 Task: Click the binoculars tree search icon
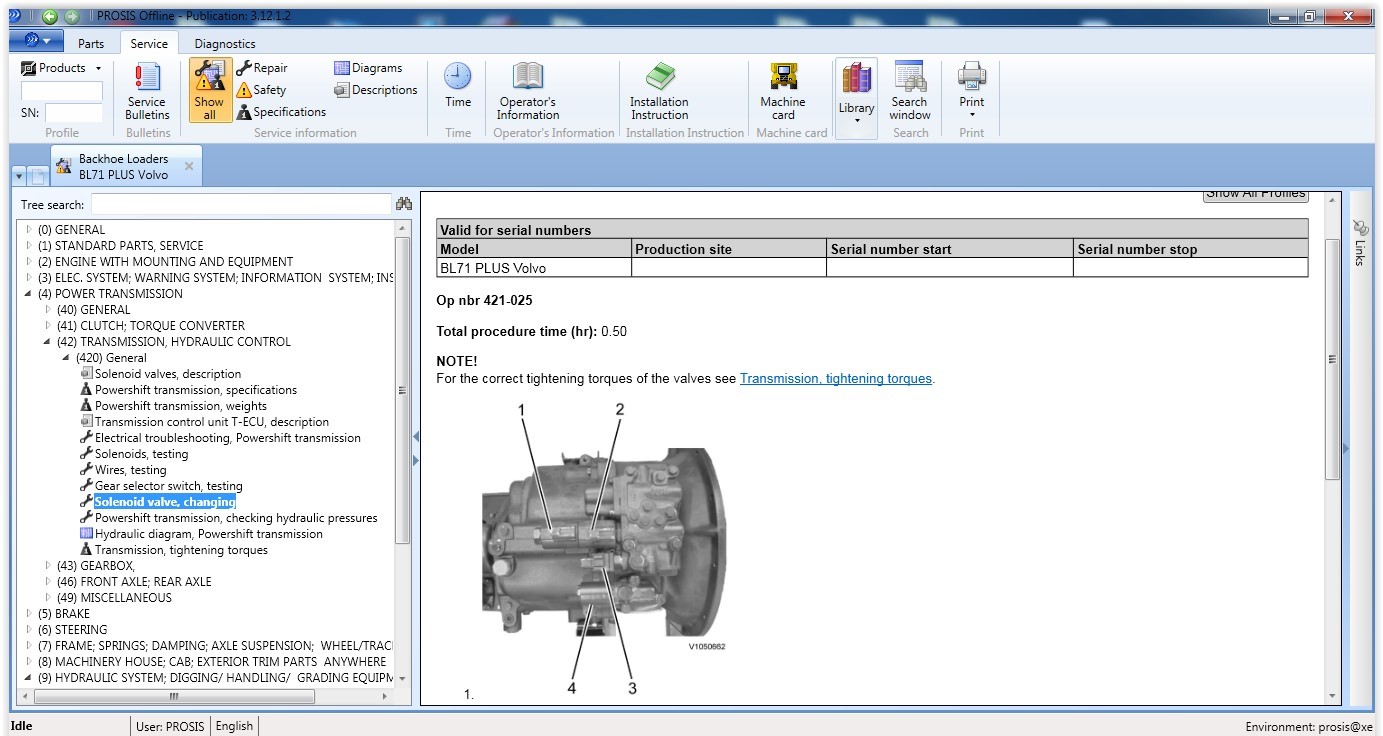pos(404,204)
